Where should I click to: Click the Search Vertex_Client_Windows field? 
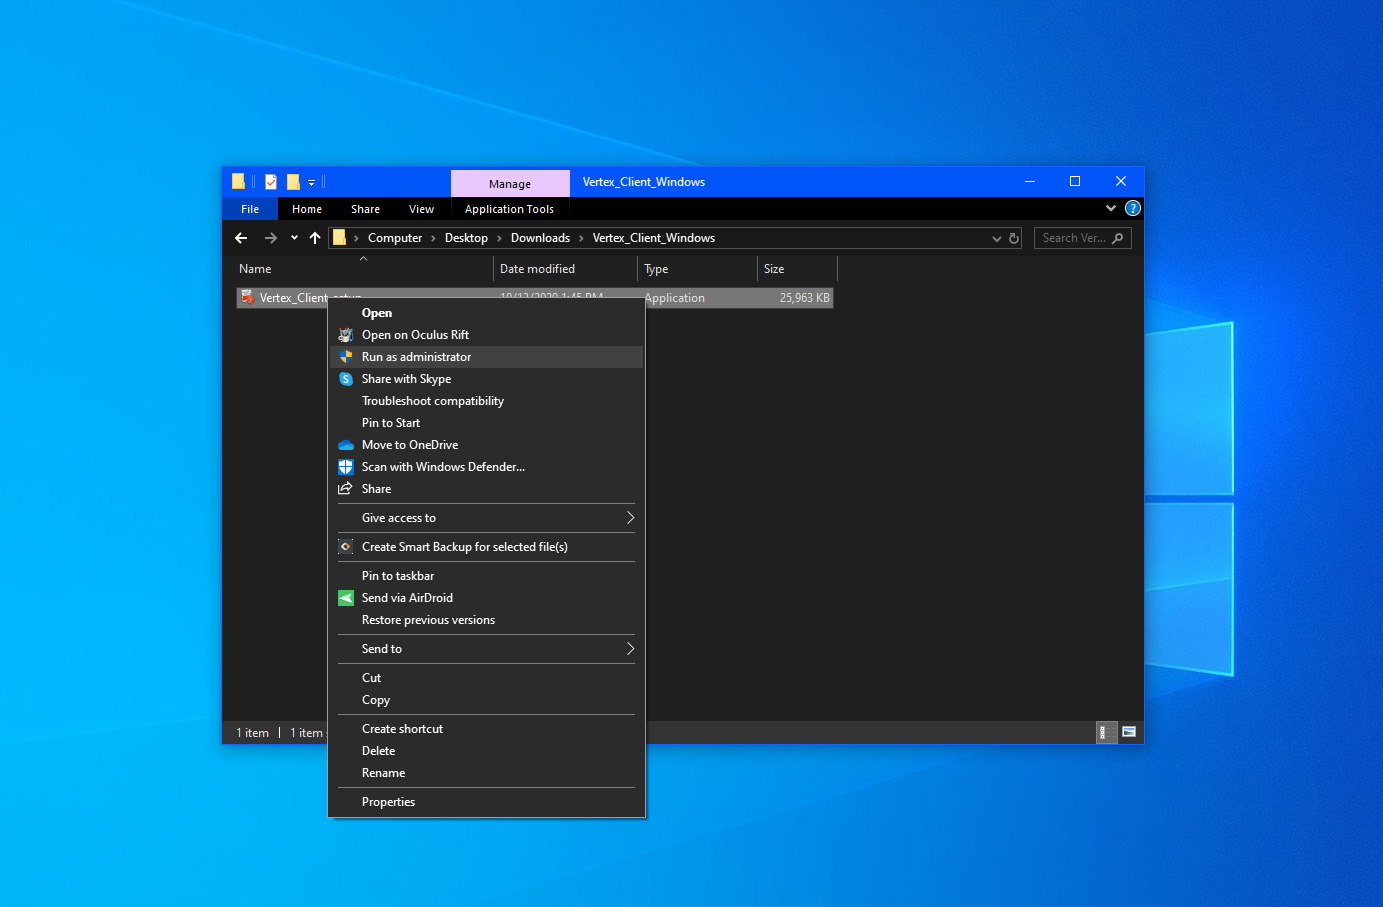pyautogui.click(x=1074, y=238)
